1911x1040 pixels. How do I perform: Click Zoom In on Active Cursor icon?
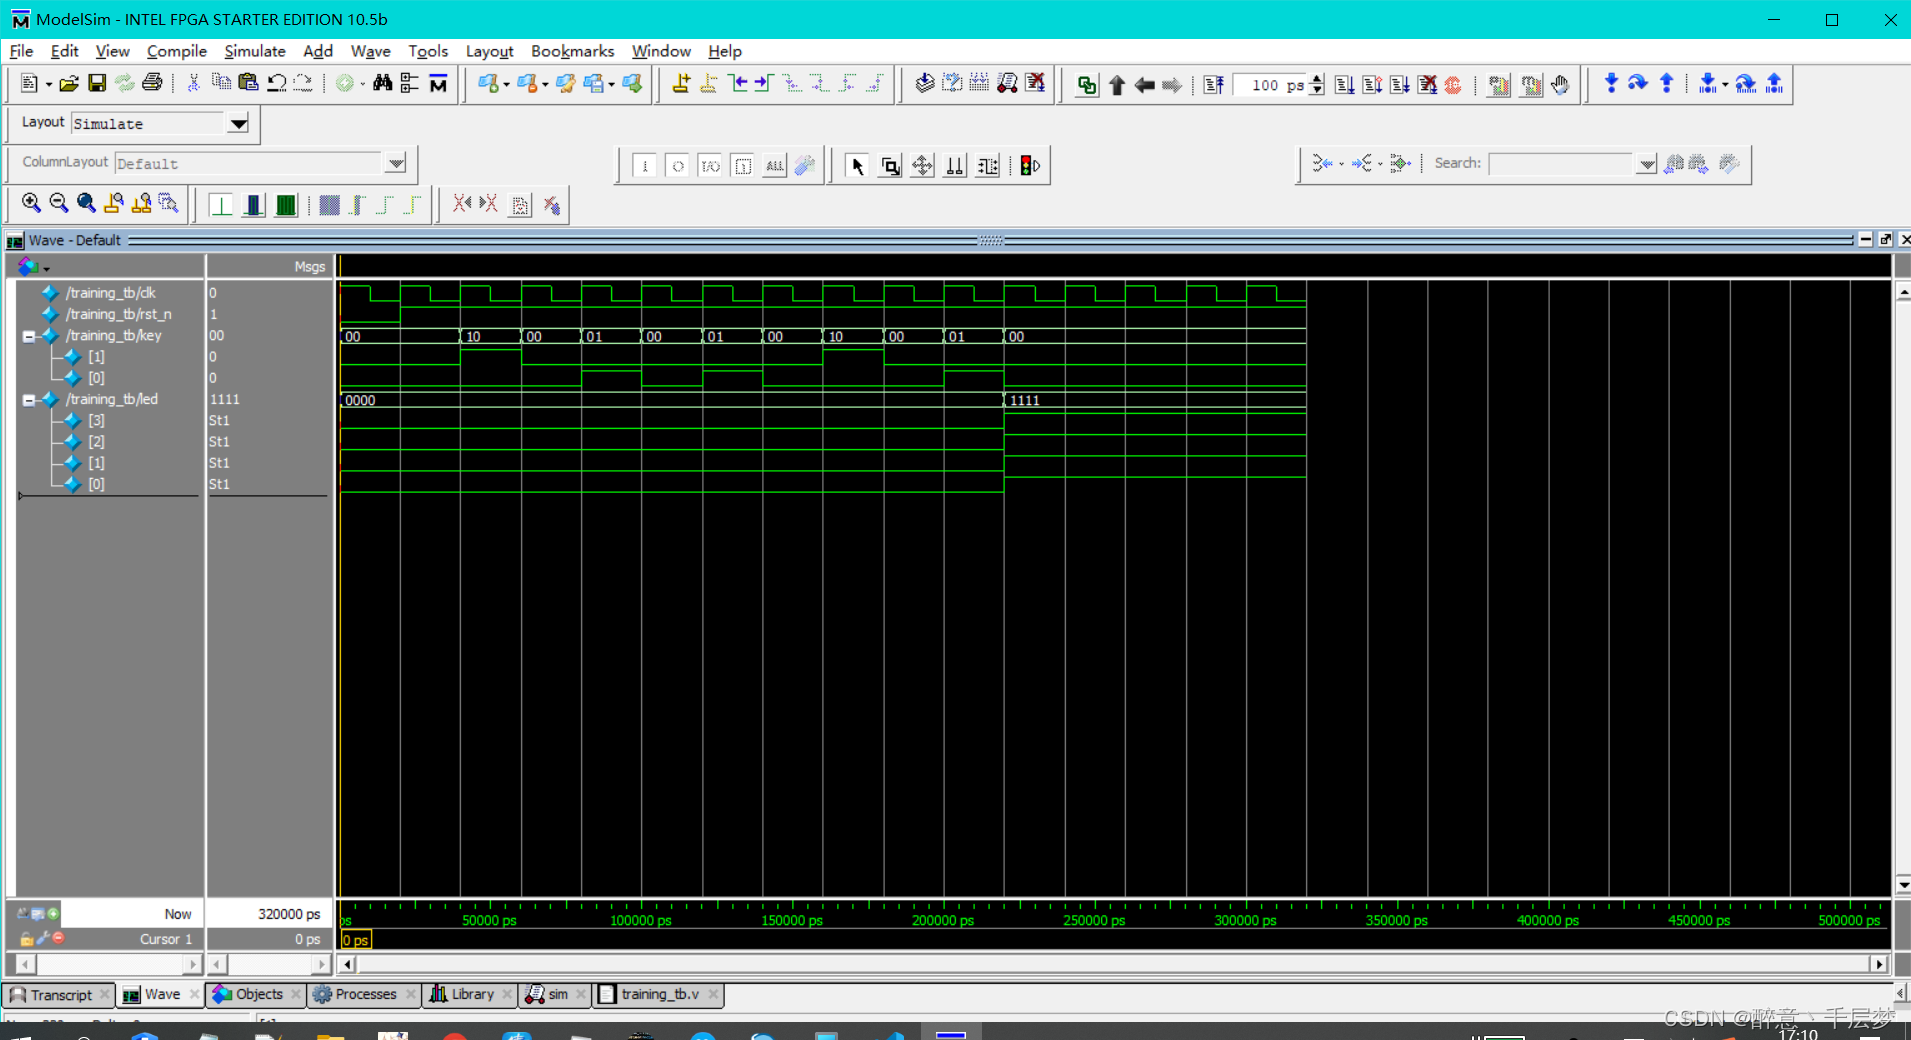(x=114, y=204)
